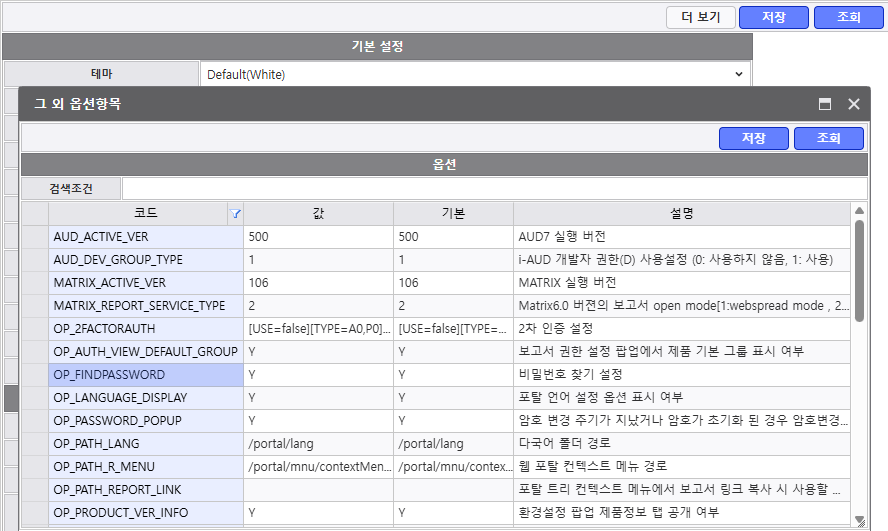Close the 그 외 옵션항목 dialog
Viewport: 888px width, 531px height.
coord(854,104)
